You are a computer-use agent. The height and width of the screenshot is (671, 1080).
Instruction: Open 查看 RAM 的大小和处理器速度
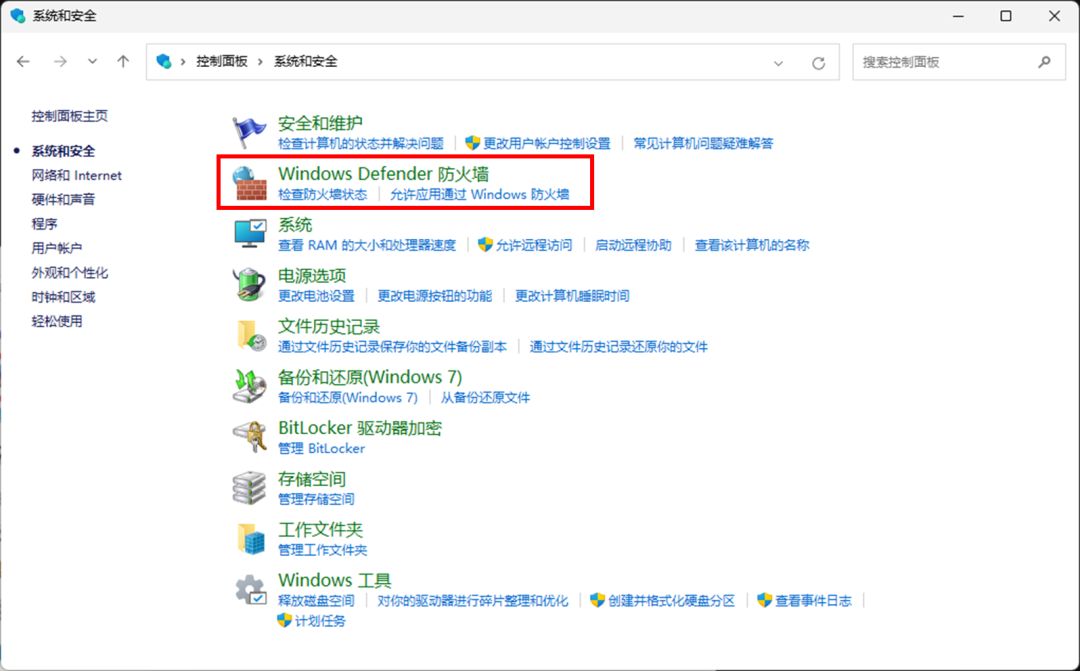(x=367, y=245)
